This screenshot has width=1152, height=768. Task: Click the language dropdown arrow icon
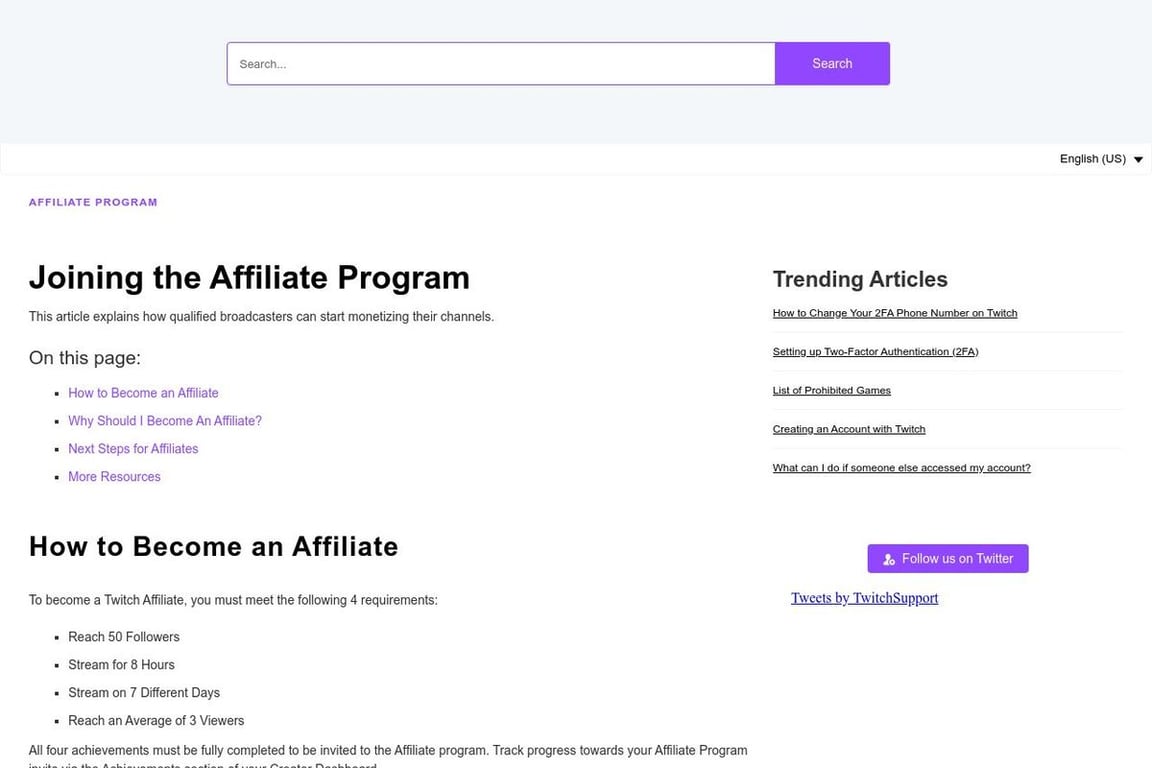[x=1138, y=159]
